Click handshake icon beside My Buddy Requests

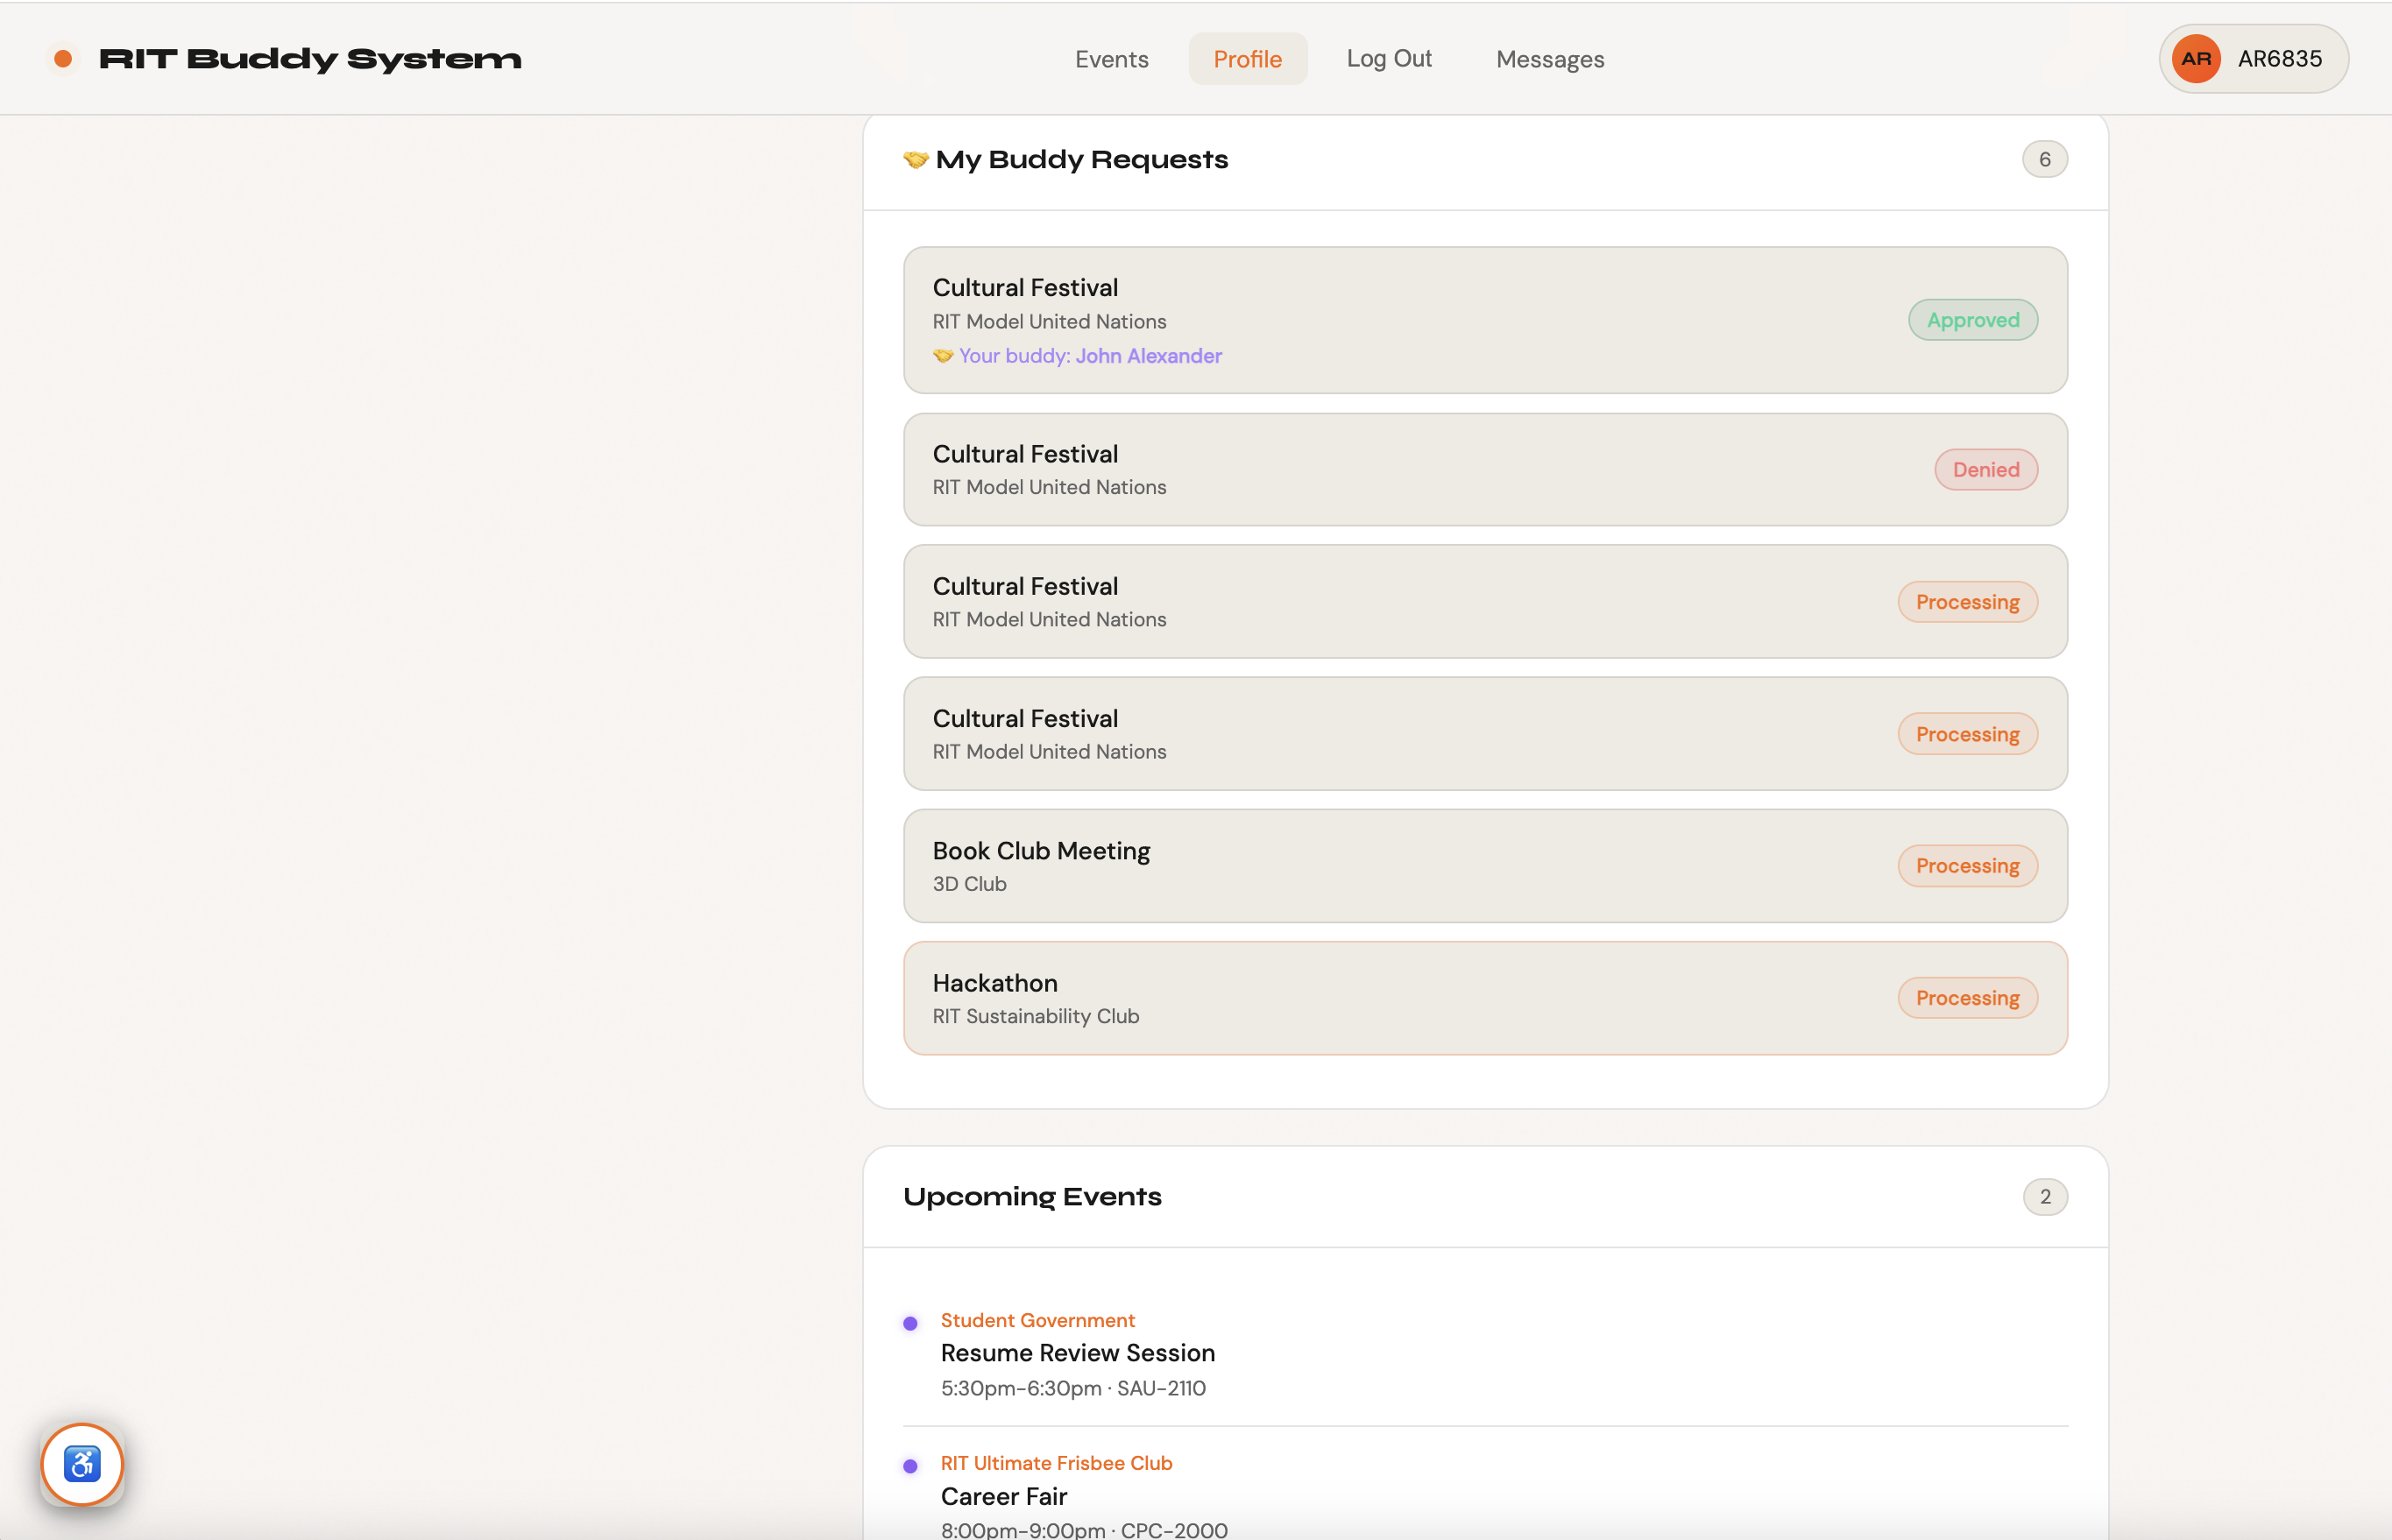(x=915, y=160)
